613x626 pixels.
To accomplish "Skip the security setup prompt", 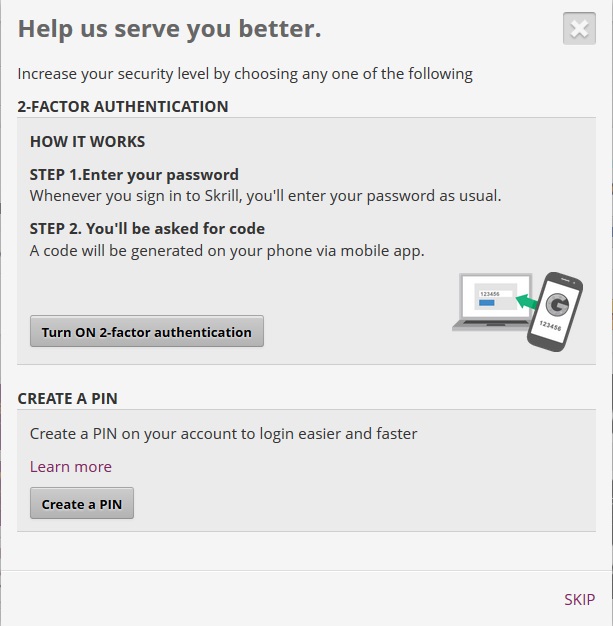I will 579,599.
